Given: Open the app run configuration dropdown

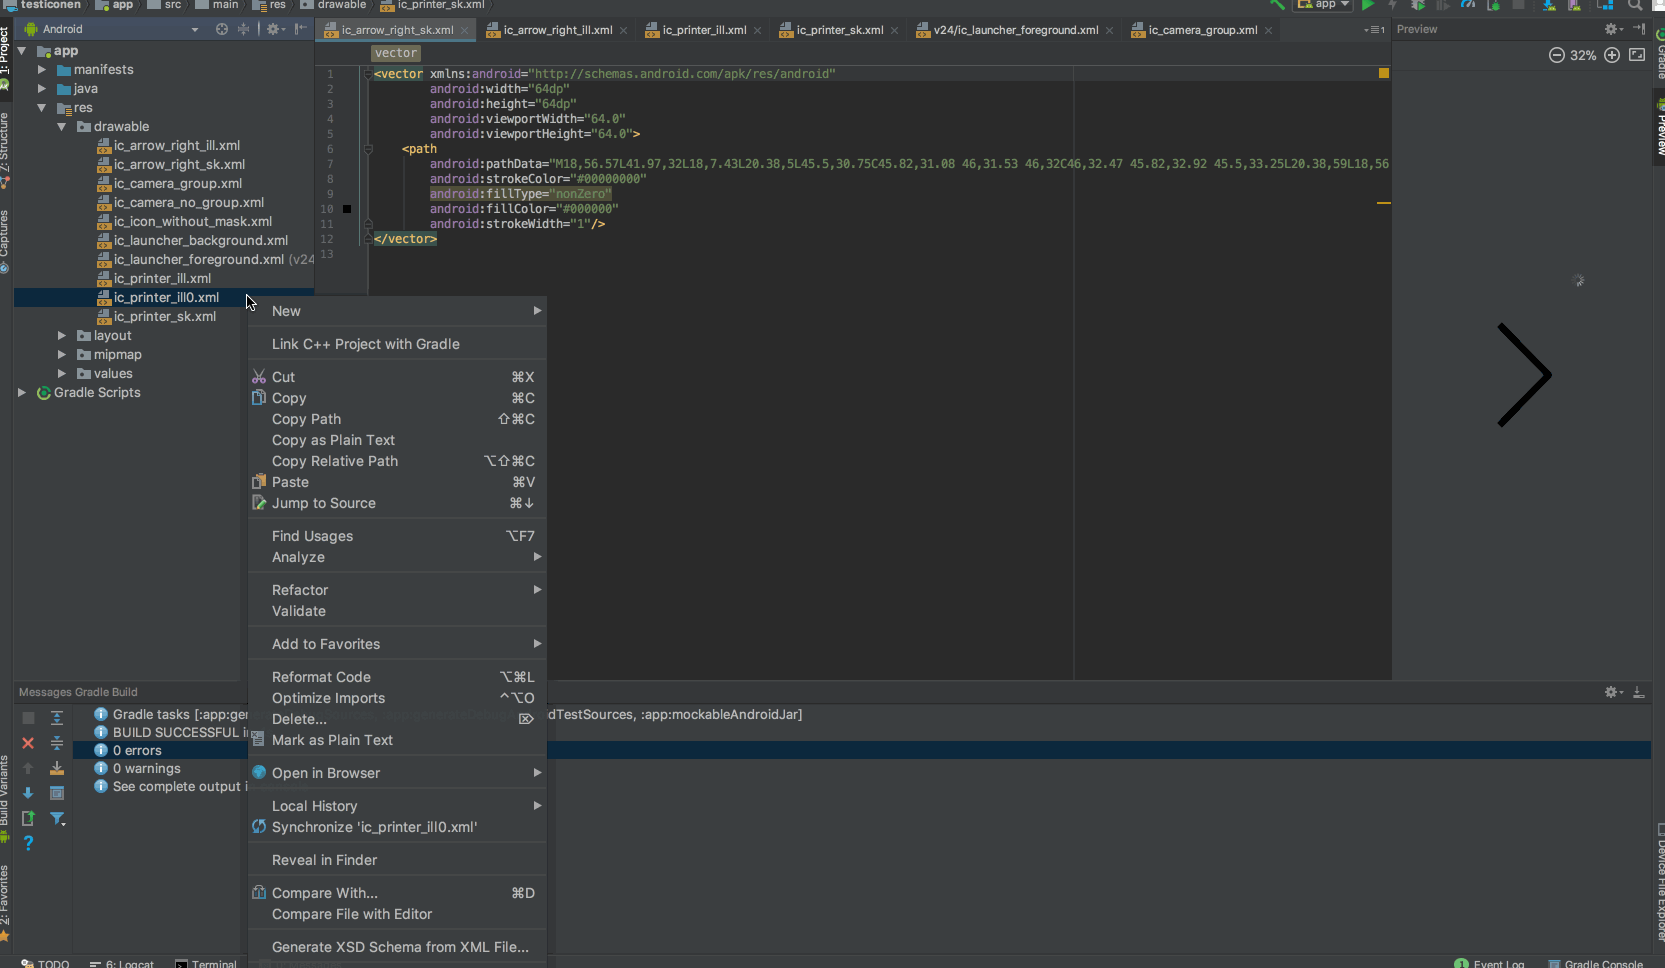Looking at the screenshot, I should (x=1324, y=5).
